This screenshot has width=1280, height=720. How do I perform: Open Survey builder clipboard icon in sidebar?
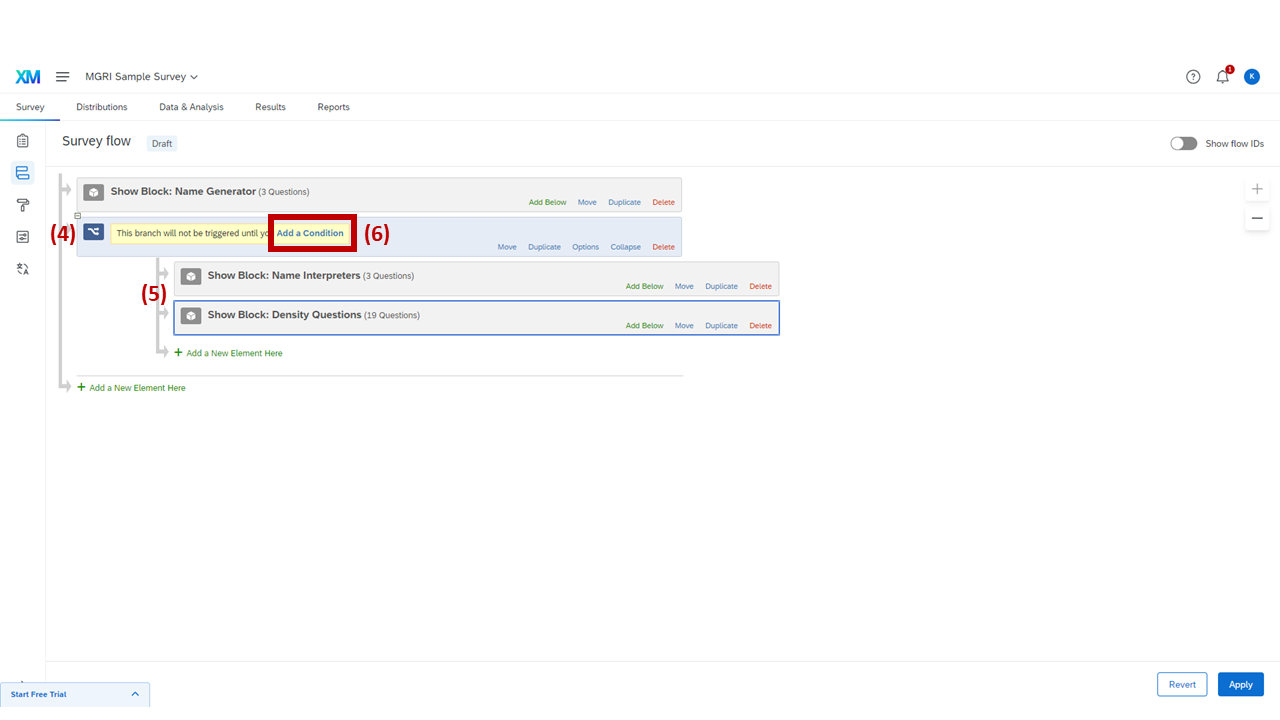[x=23, y=141]
